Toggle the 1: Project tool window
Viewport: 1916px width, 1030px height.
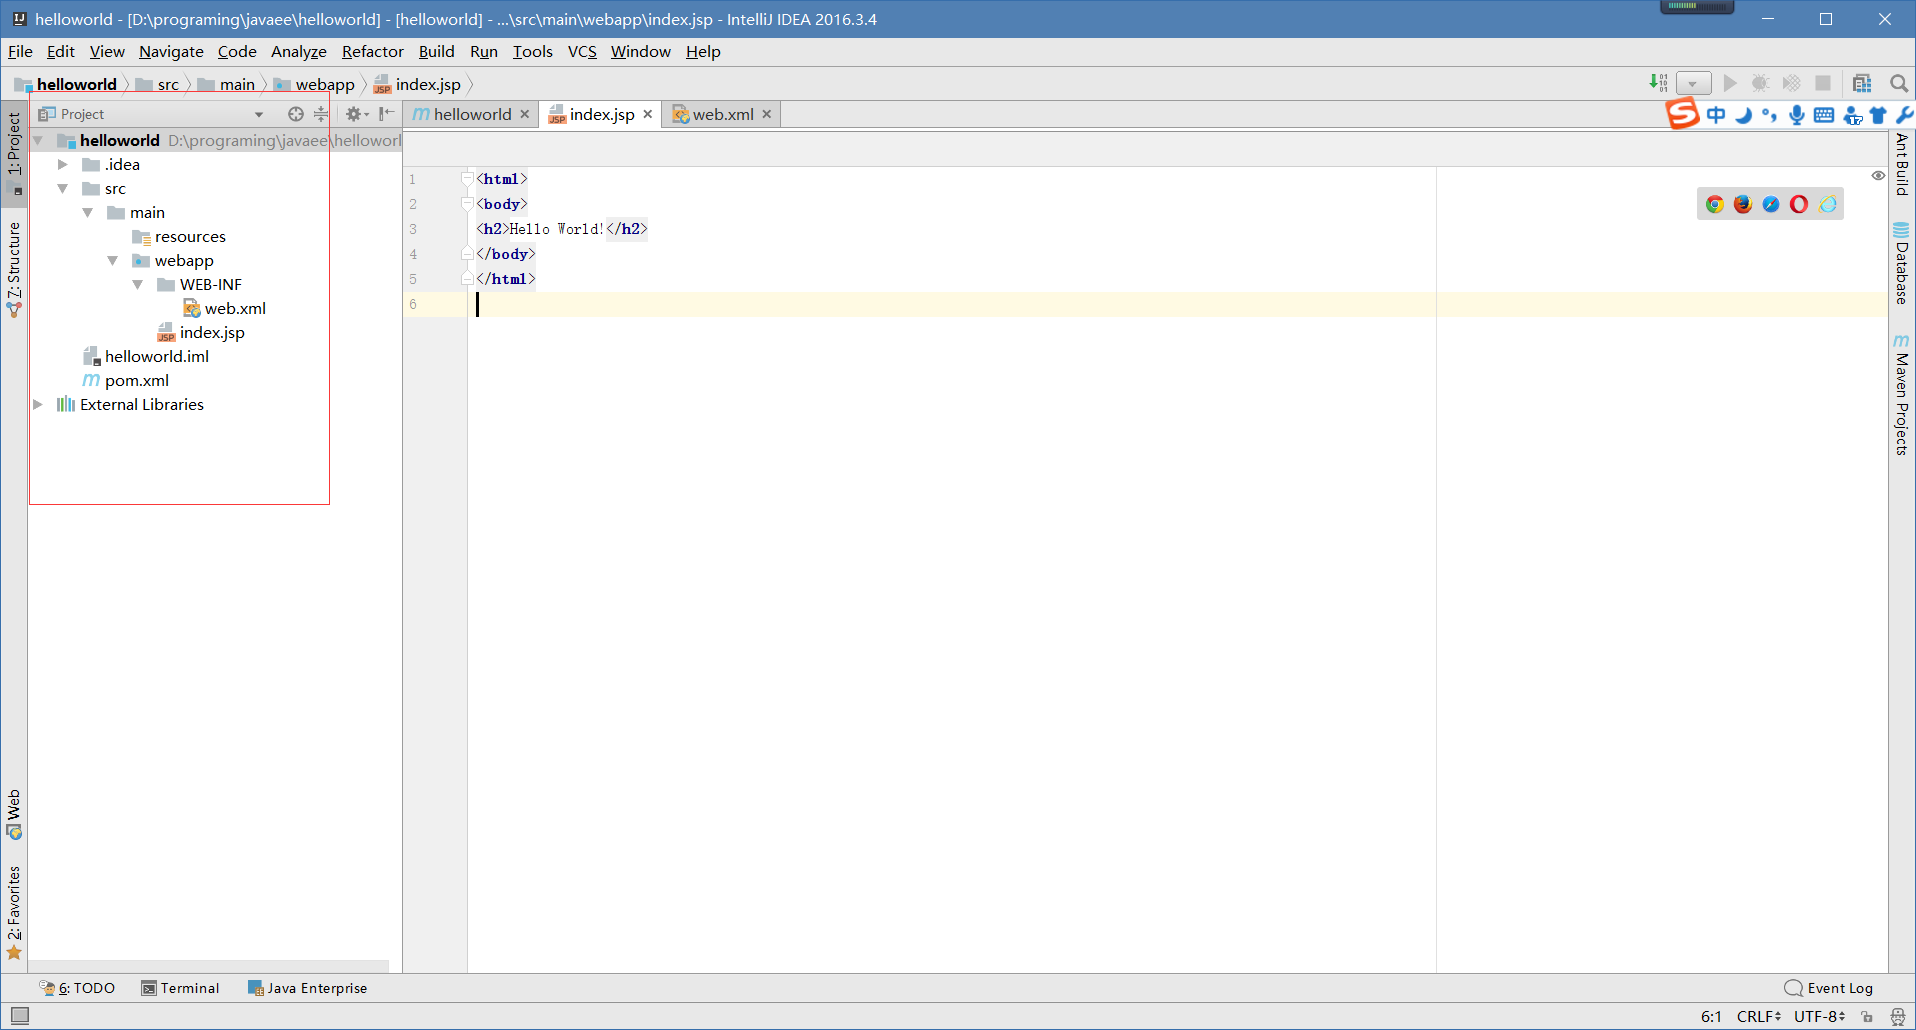pos(14,152)
